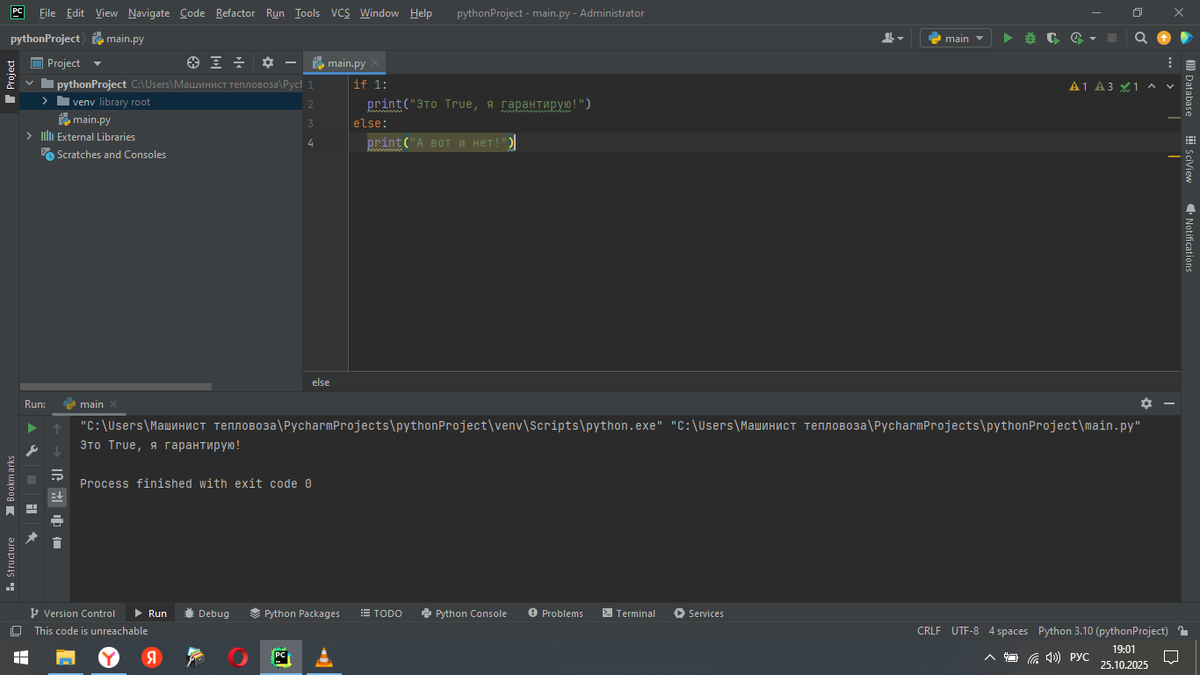Viewport: 1200px width, 675px height.
Task: Click Select Opened File target icon in Project panel
Action: tap(193, 63)
